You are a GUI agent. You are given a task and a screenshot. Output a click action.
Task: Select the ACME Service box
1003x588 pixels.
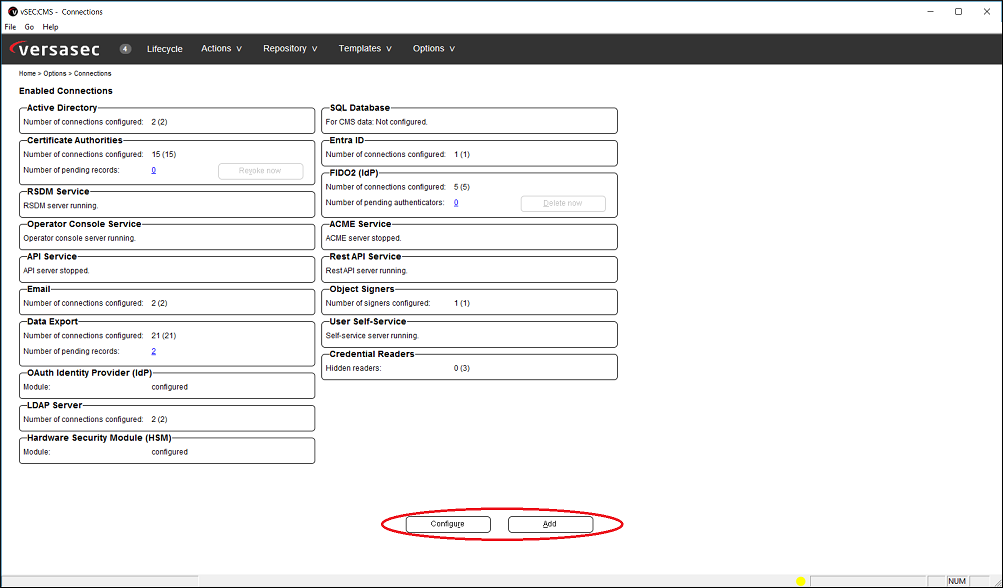pyautogui.click(x=470, y=235)
